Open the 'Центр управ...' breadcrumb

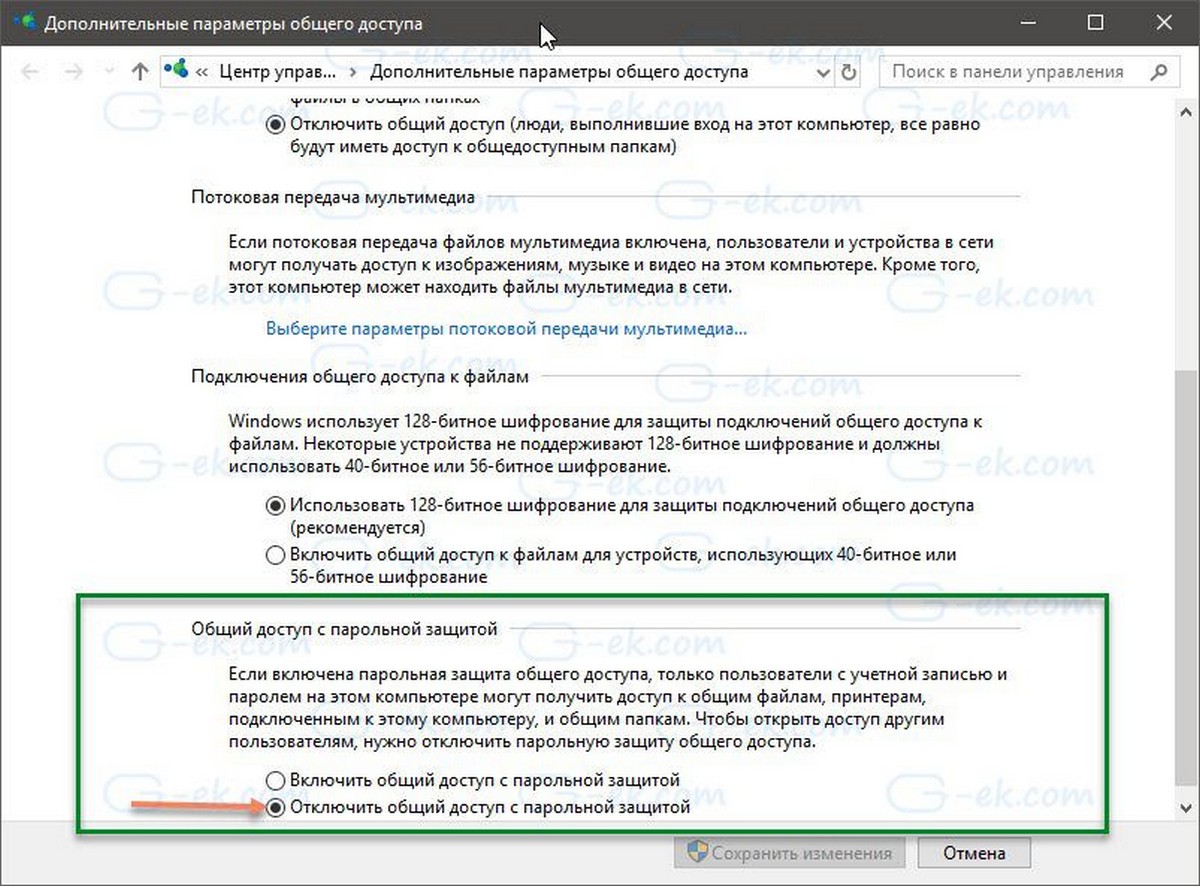pyautogui.click(x=279, y=72)
